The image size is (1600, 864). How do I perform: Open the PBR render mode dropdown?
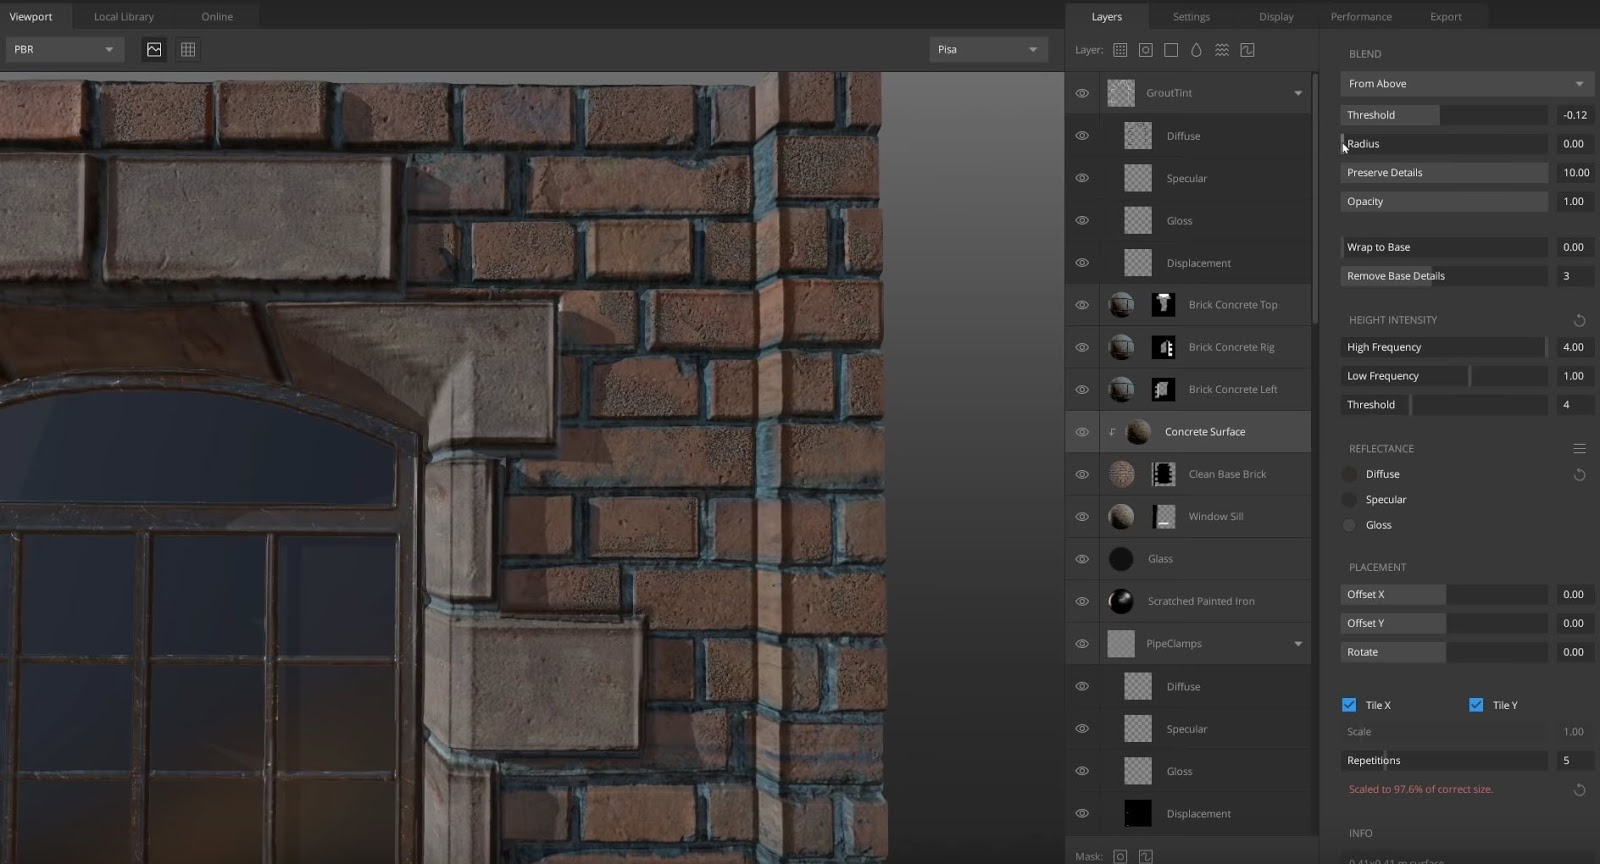click(64, 50)
